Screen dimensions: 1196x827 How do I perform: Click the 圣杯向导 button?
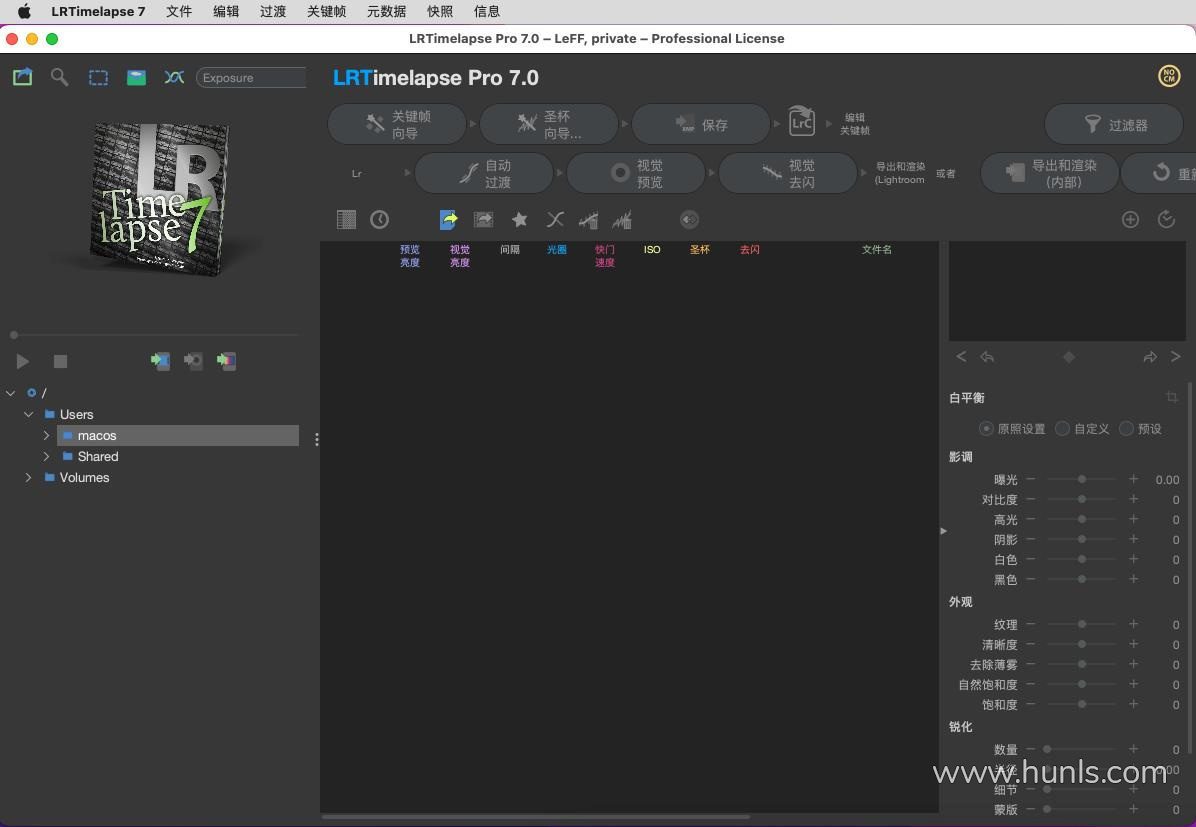click(x=548, y=124)
